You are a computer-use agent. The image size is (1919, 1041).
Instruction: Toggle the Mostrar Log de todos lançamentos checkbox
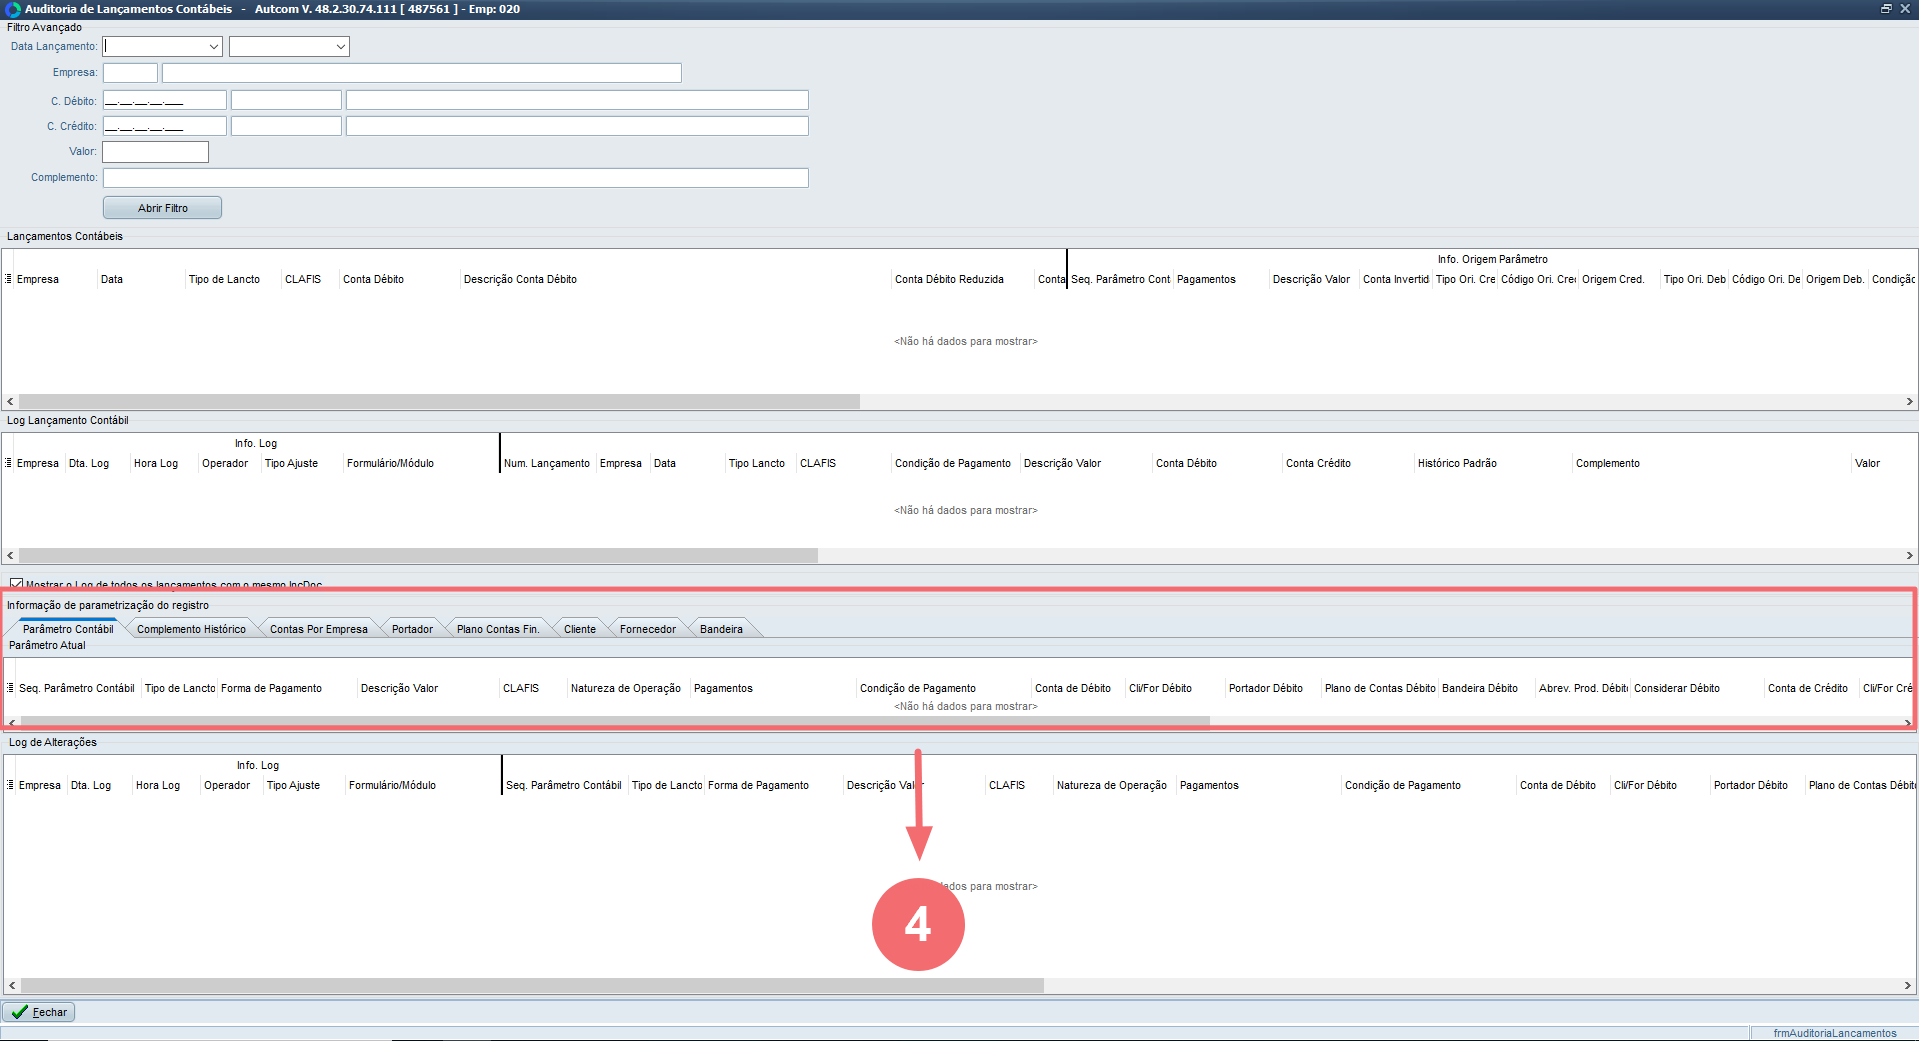(16, 583)
